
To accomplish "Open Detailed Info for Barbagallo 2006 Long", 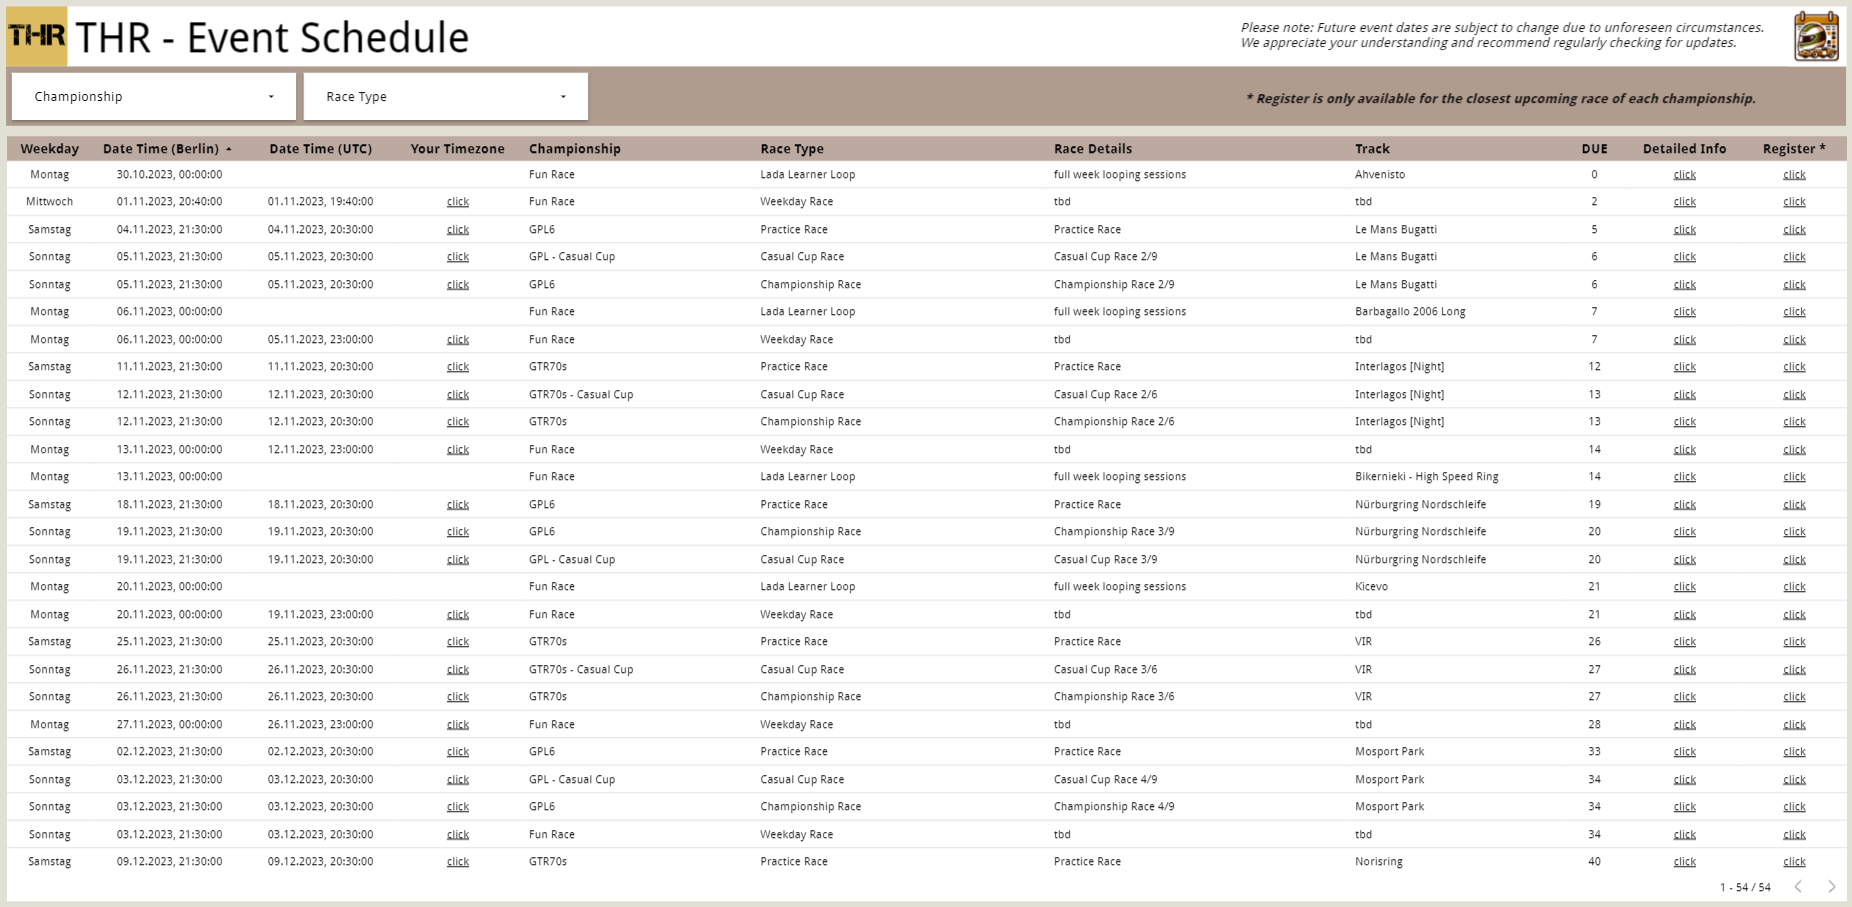I will coord(1684,312).
